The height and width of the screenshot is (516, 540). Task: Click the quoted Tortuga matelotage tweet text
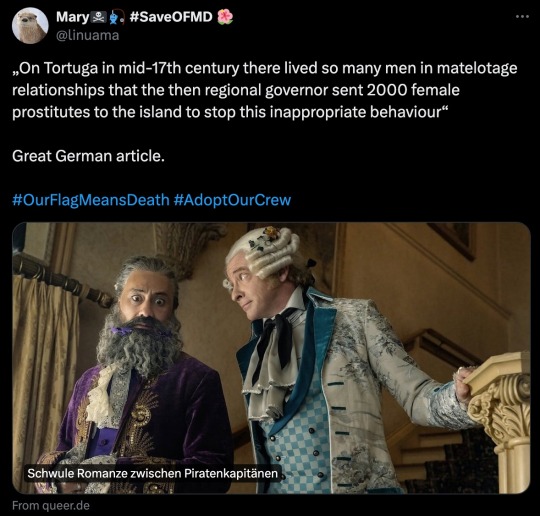coord(264,90)
